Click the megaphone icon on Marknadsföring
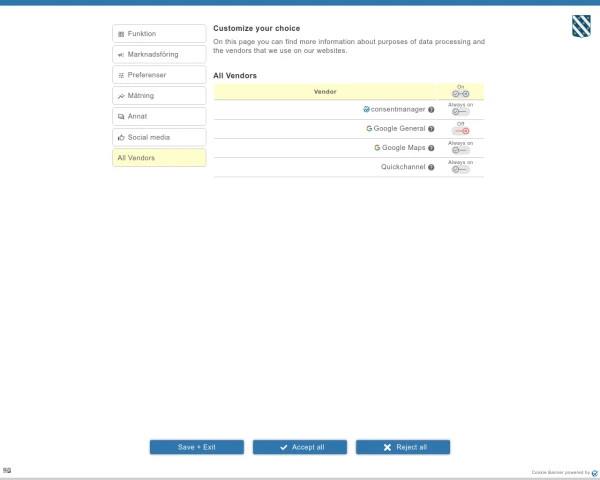This screenshot has height=480, width=600. pyautogui.click(x=121, y=55)
